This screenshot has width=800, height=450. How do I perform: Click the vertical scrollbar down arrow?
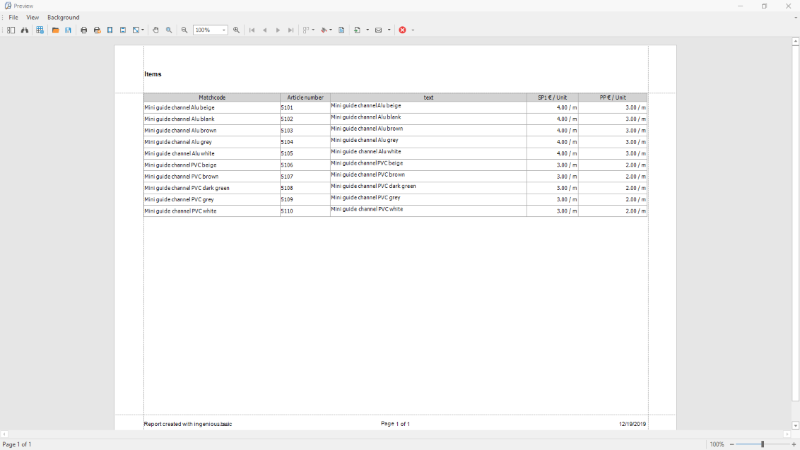coord(795,426)
